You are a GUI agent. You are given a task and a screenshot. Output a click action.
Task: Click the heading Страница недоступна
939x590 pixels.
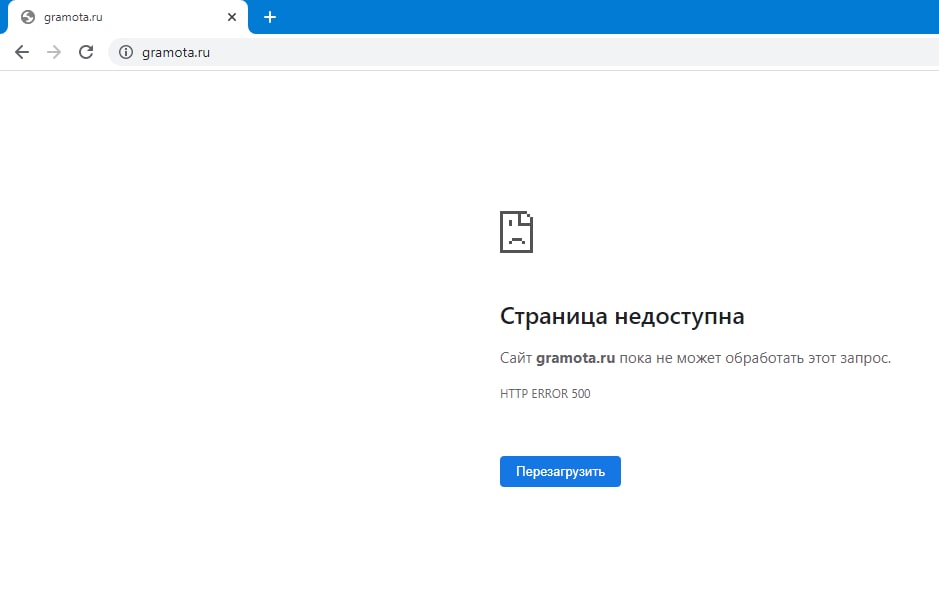point(622,316)
